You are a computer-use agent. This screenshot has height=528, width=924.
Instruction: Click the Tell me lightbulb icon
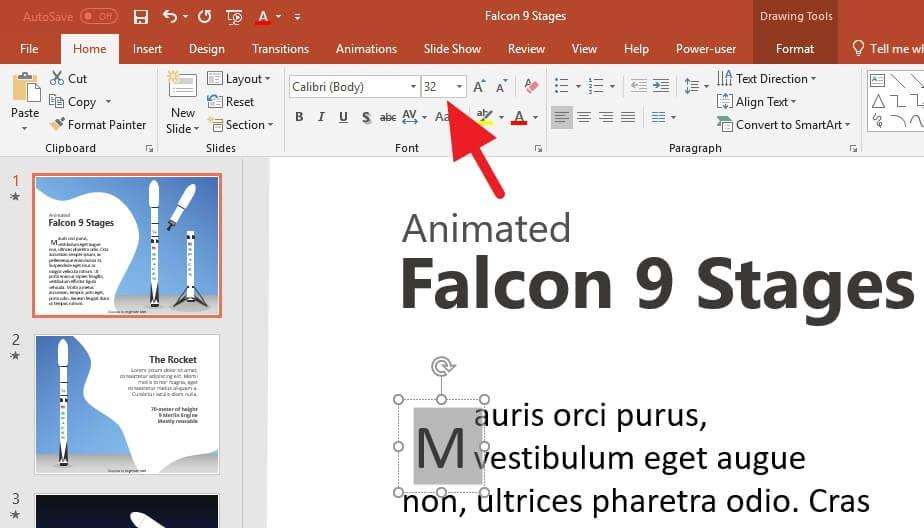858,48
